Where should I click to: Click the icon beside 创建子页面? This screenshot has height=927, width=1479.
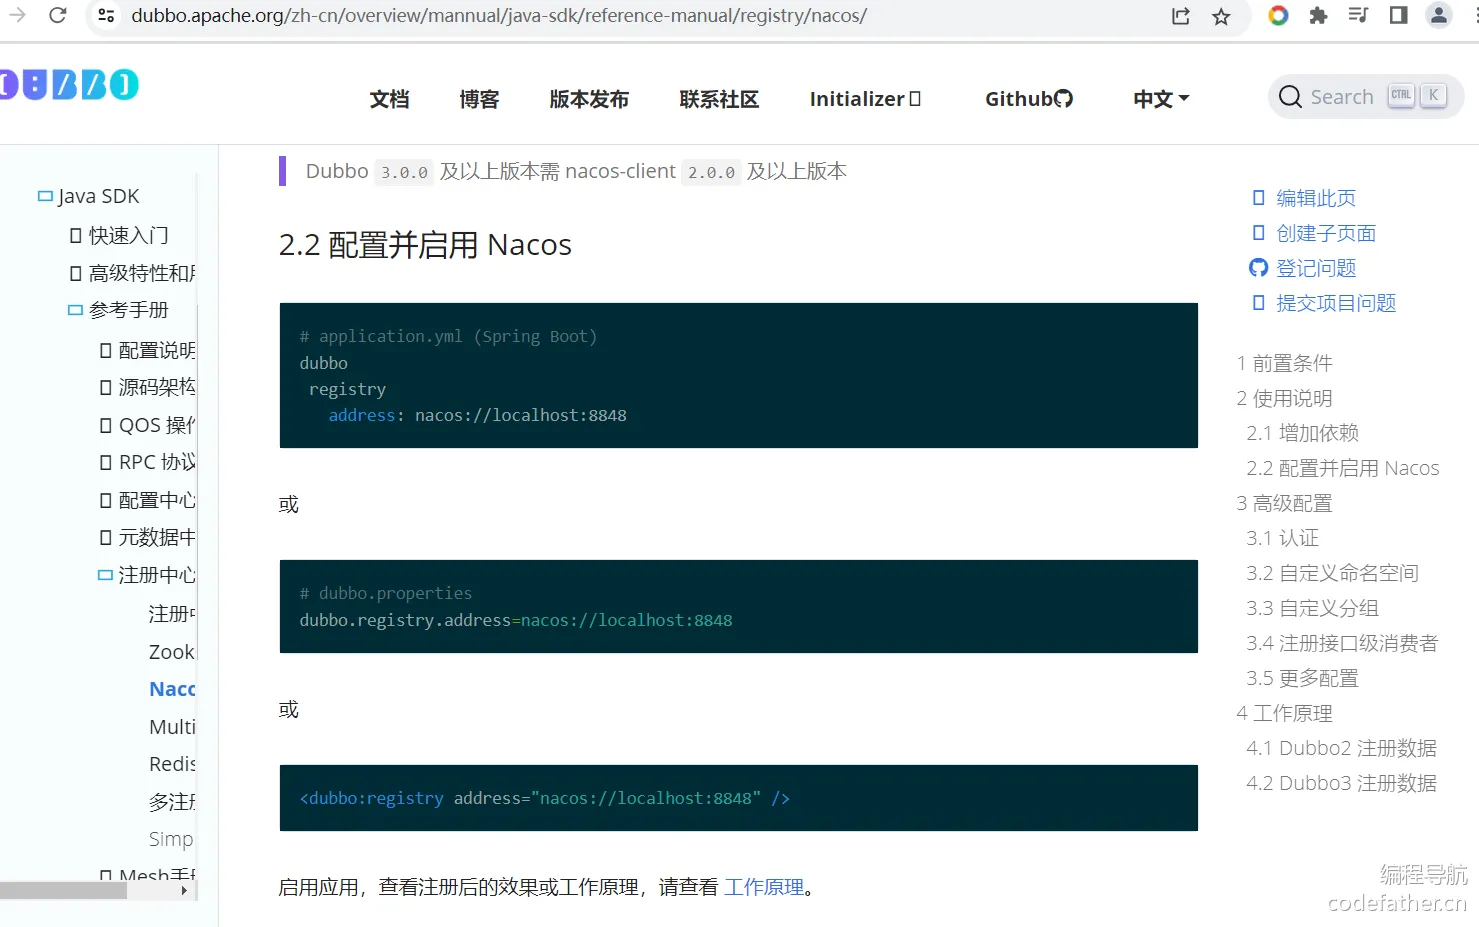coord(1259,233)
